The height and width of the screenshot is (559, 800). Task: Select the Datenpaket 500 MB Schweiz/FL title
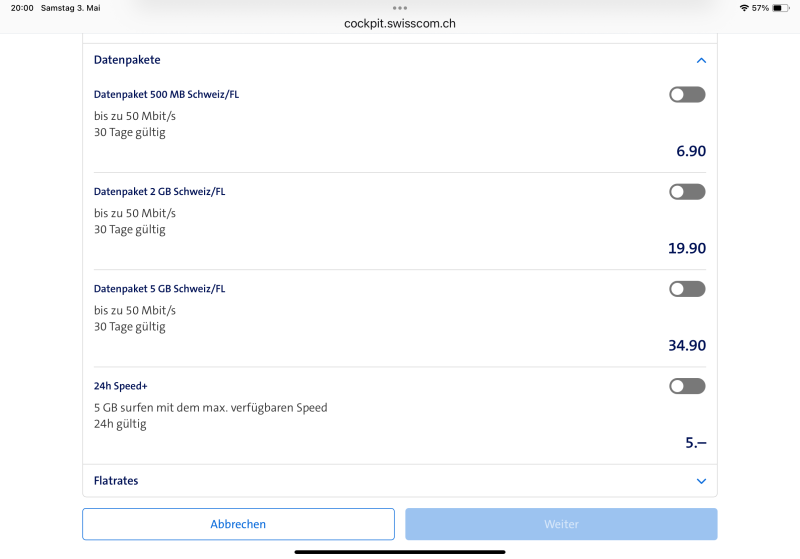coord(166,95)
